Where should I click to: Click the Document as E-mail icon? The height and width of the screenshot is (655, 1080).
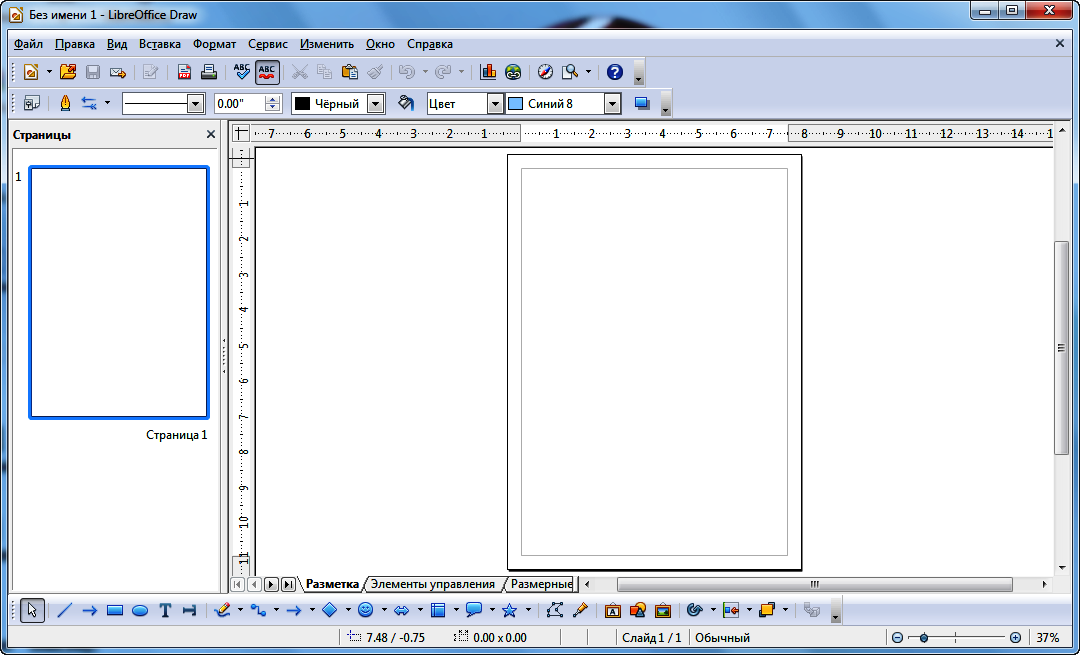(118, 72)
